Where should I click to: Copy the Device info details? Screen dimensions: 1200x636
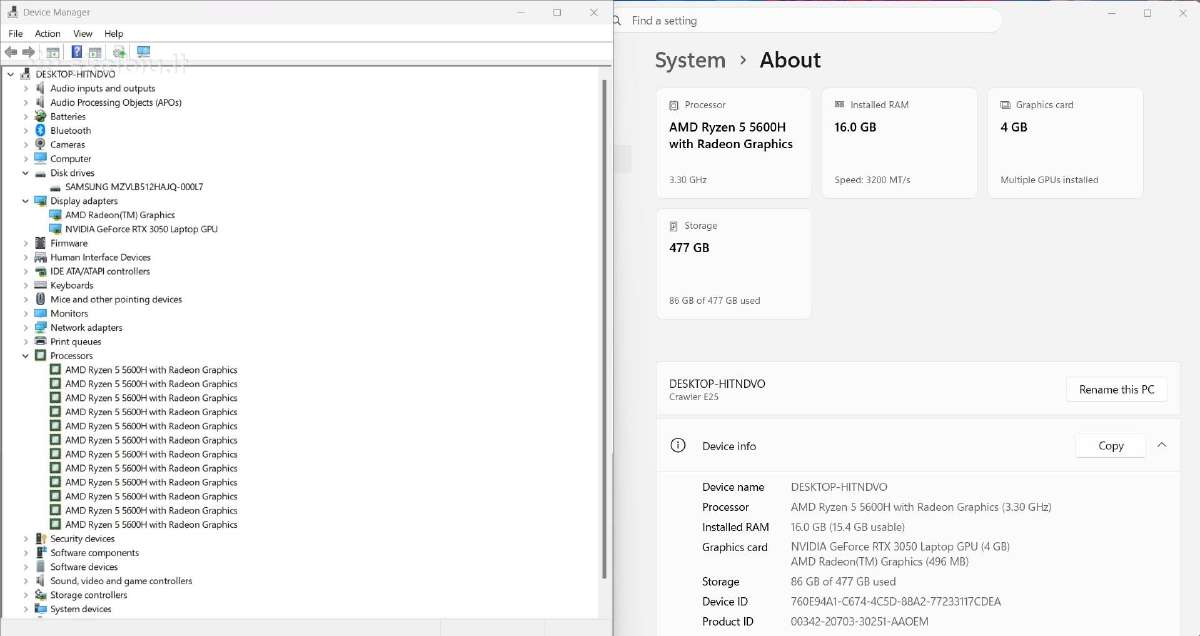tap(1110, 446)
